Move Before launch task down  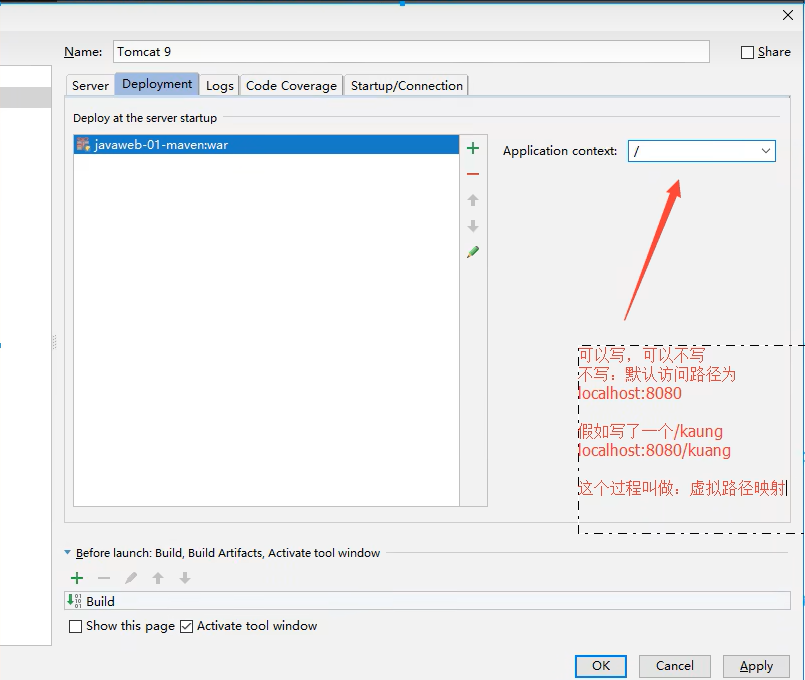point(185,578)
